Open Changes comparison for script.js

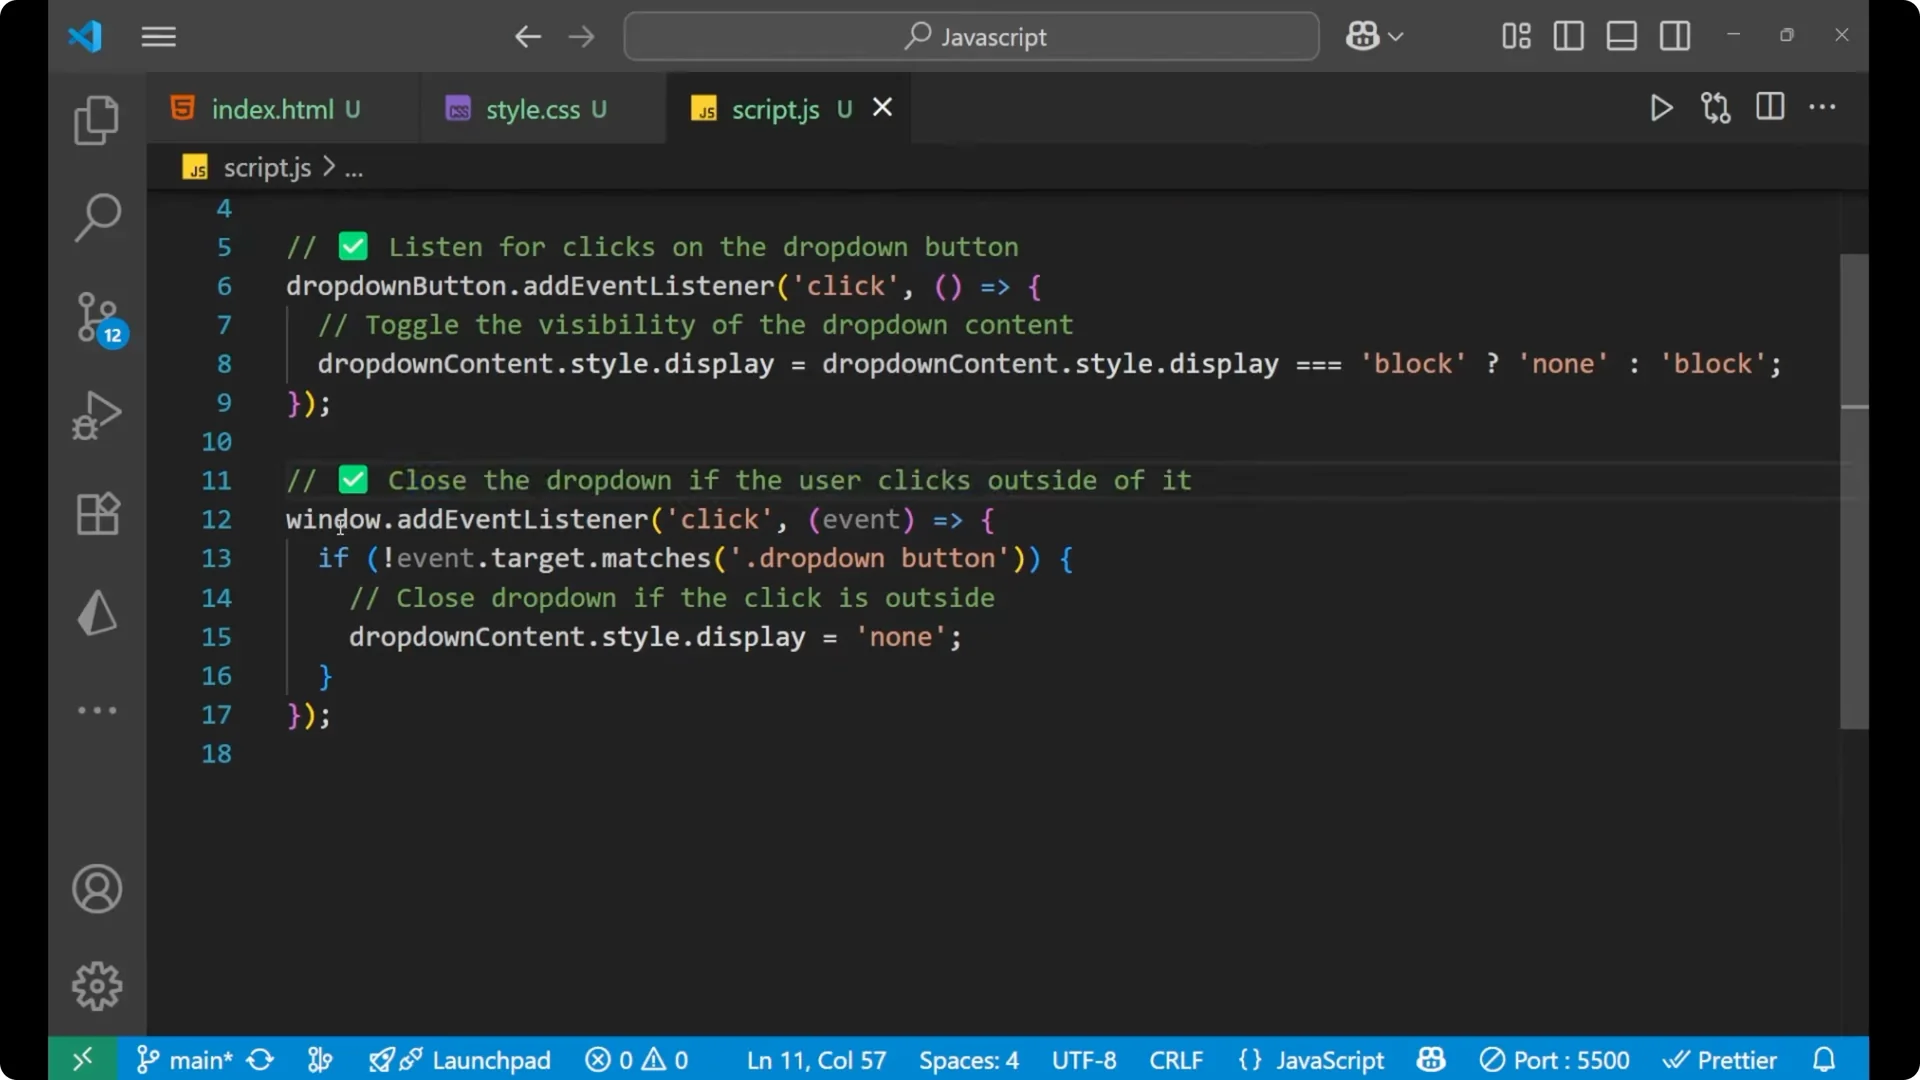click(1715, 108)
